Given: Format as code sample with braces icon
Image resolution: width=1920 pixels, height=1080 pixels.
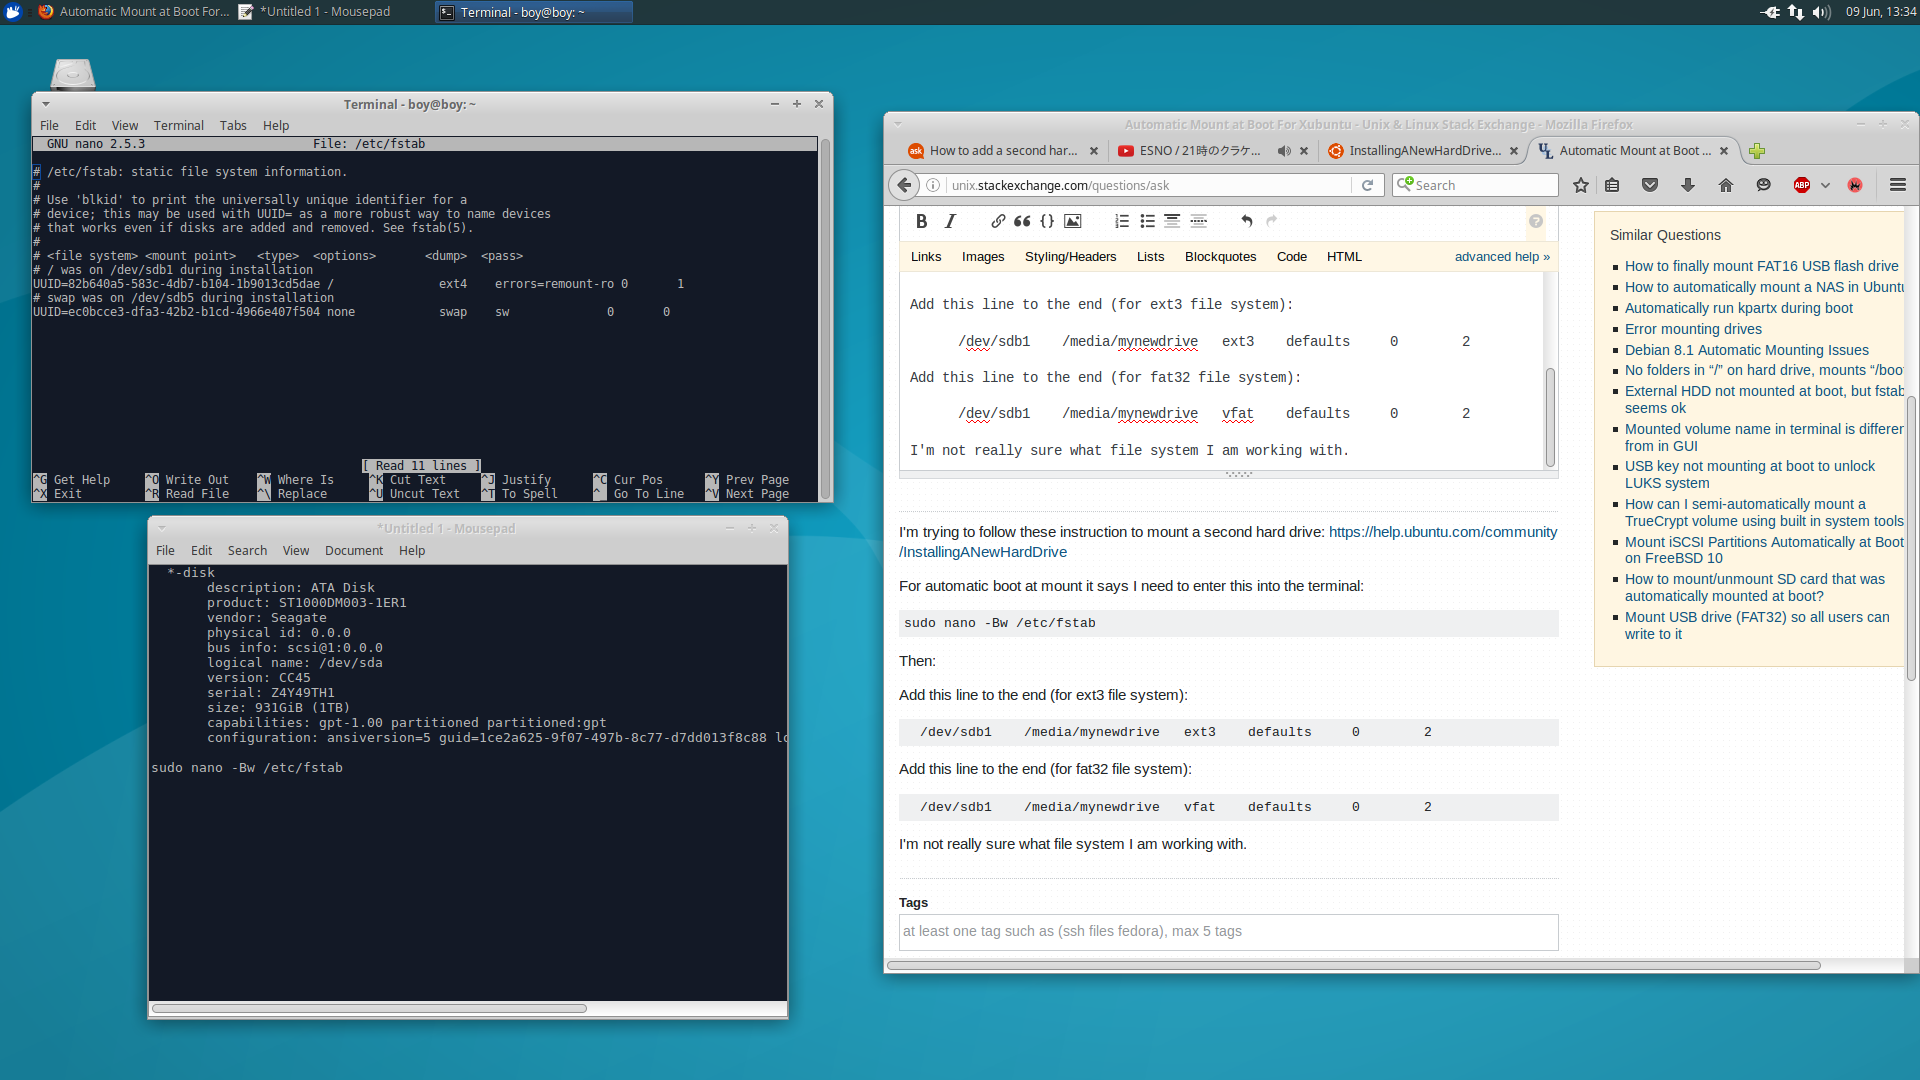Looking at the screenshot, I should coord(1047,221).
